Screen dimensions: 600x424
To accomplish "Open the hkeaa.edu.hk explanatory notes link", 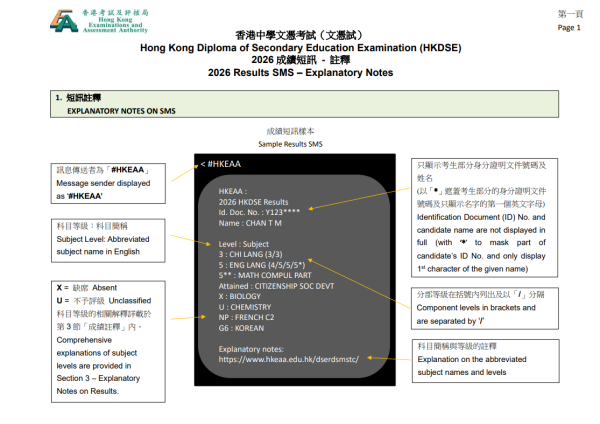I will [x=289, y=359].
